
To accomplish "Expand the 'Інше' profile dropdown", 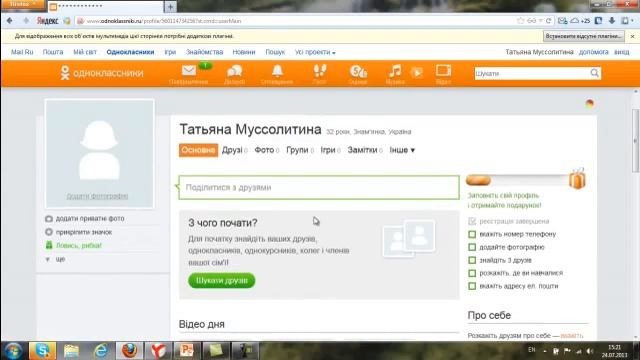I will point(402,150).
